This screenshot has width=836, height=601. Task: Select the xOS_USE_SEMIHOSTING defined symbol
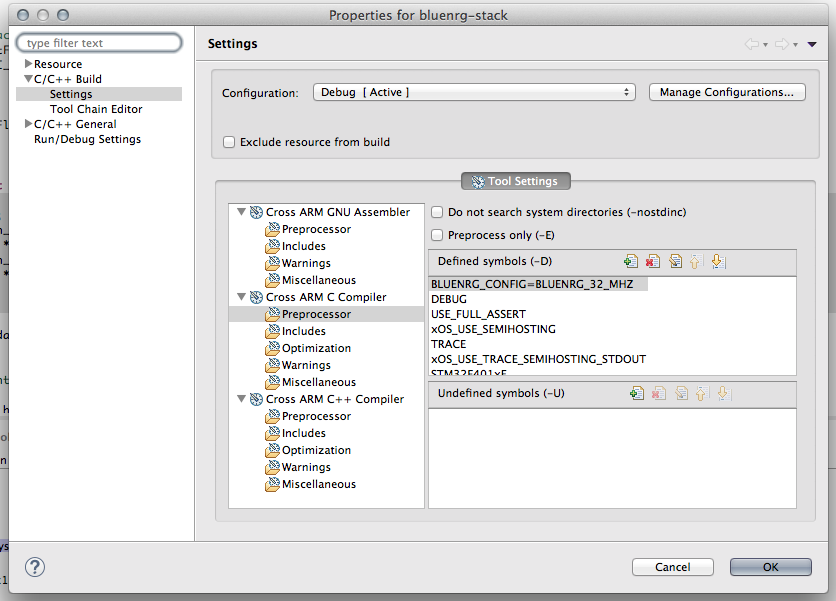(x=493, y=329)
